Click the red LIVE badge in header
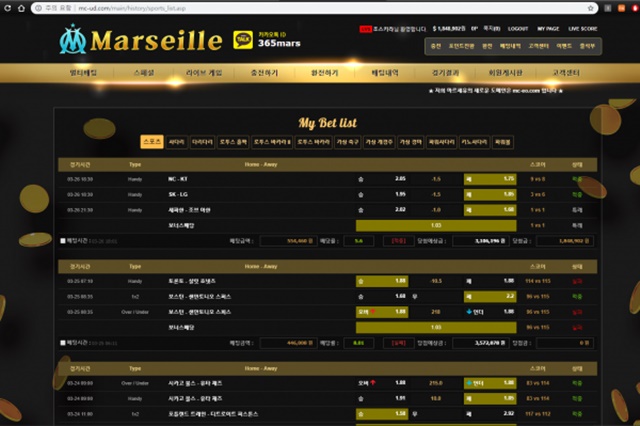 point(365,29)
